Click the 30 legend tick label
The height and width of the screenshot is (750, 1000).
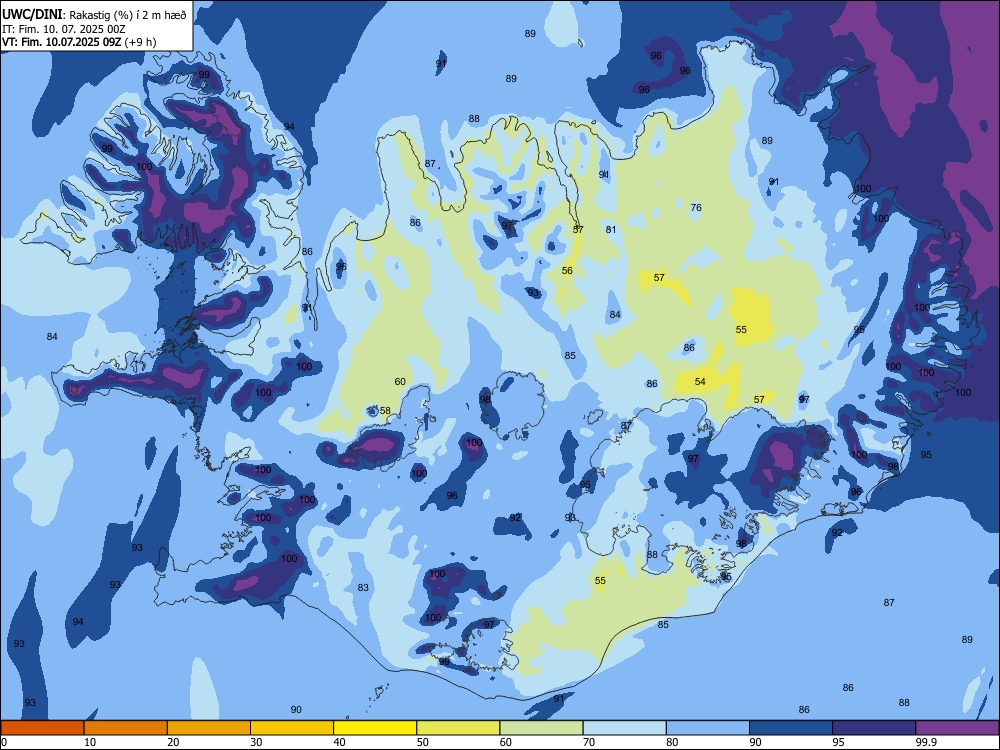(x=256, y=742)
